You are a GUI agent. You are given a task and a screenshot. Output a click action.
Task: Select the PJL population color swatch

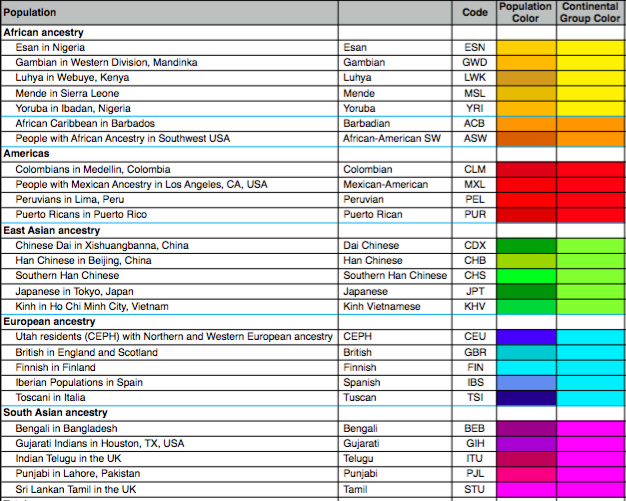(x=526, y=474)
